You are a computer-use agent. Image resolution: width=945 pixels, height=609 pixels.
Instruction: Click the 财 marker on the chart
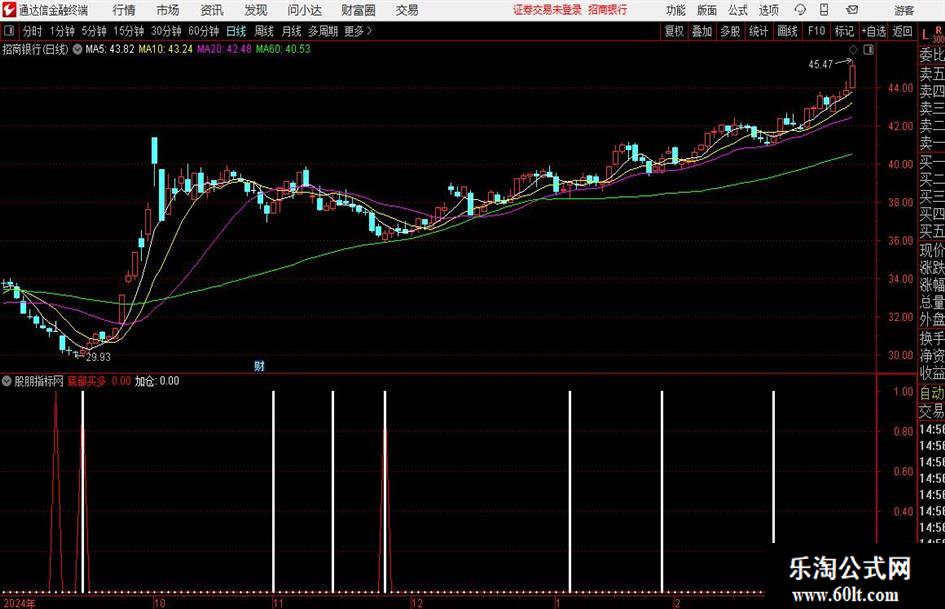pos(259,366)
